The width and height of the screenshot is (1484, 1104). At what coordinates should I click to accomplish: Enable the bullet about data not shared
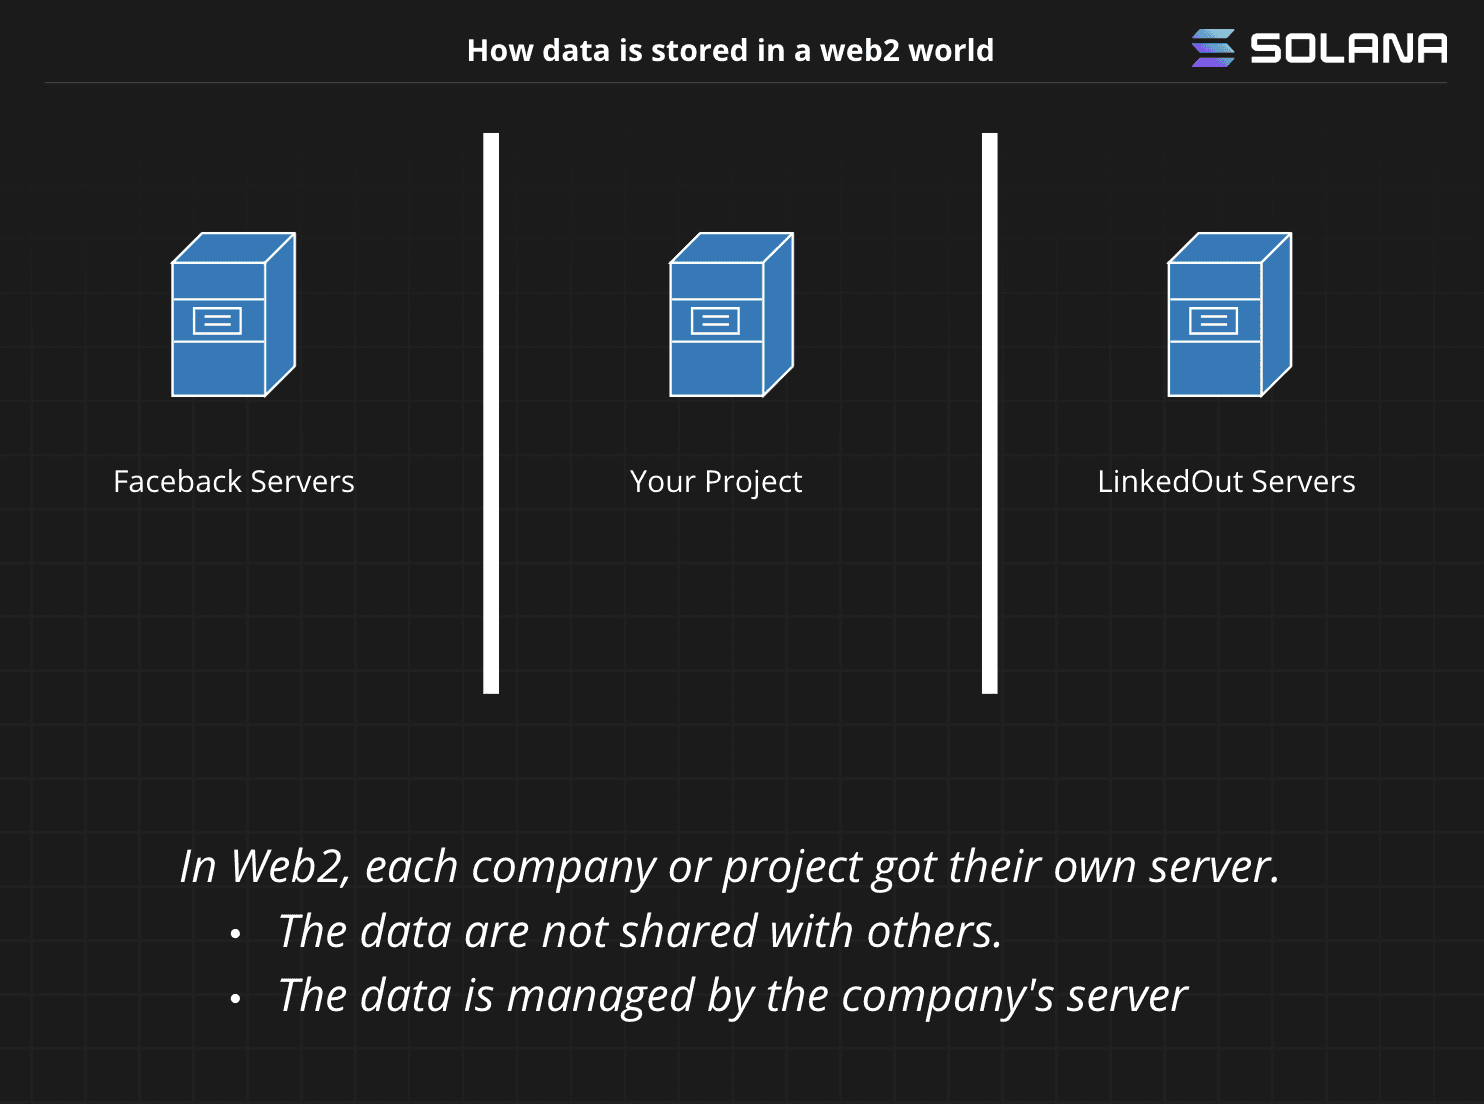pos(640,930)
